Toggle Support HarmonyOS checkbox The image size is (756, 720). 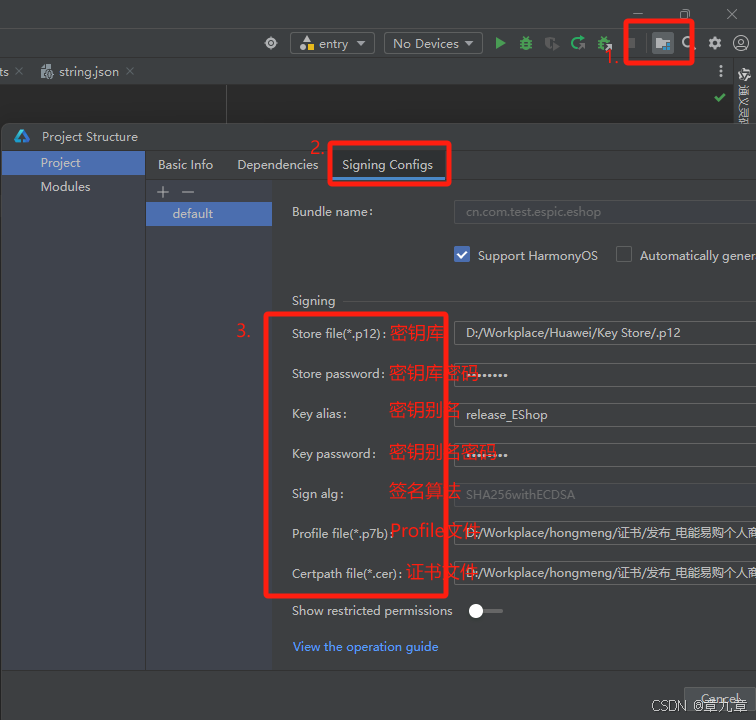click(462, 254)
